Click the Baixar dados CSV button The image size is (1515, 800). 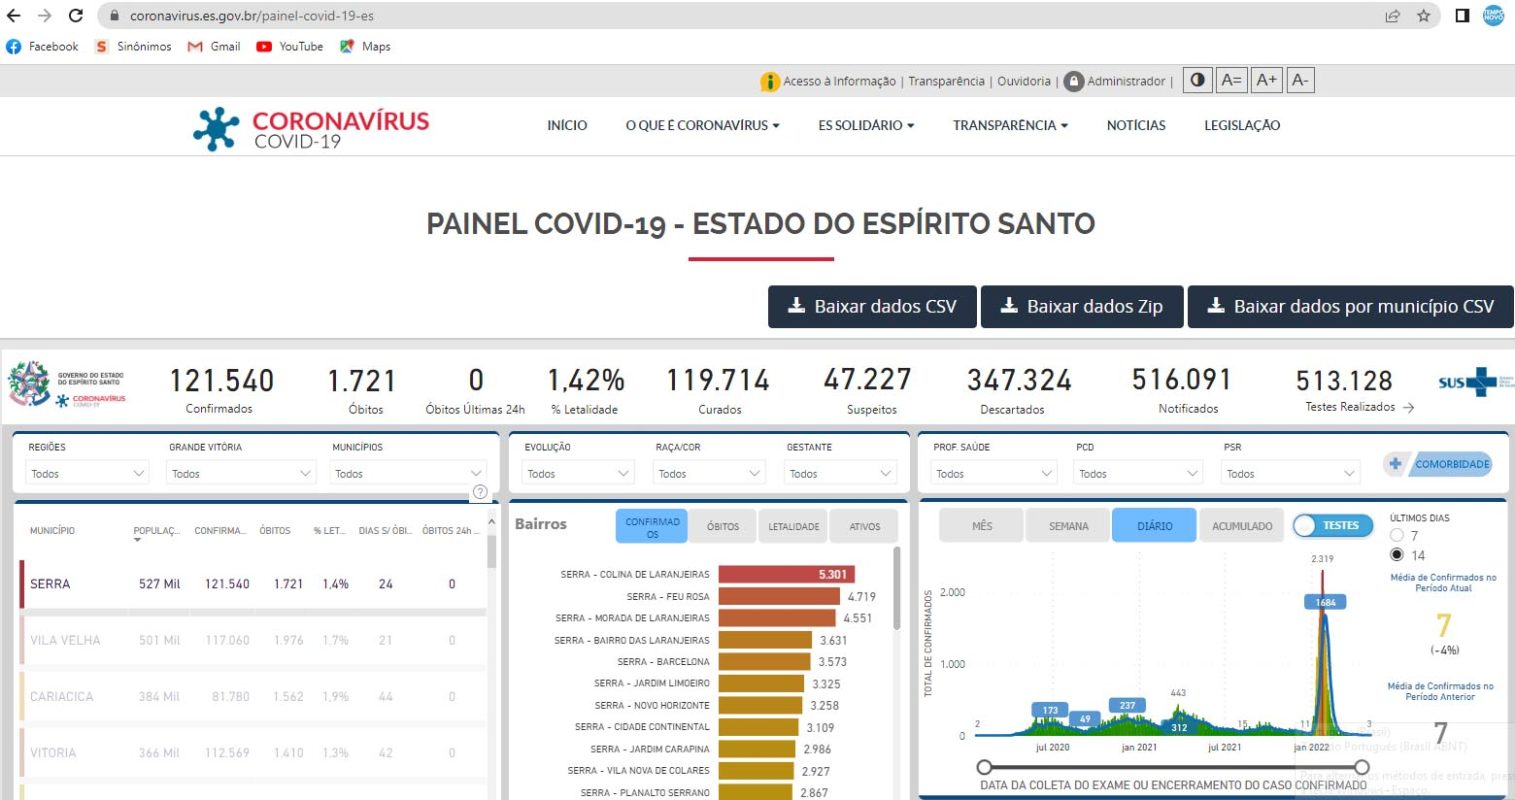tap(872, 307)
